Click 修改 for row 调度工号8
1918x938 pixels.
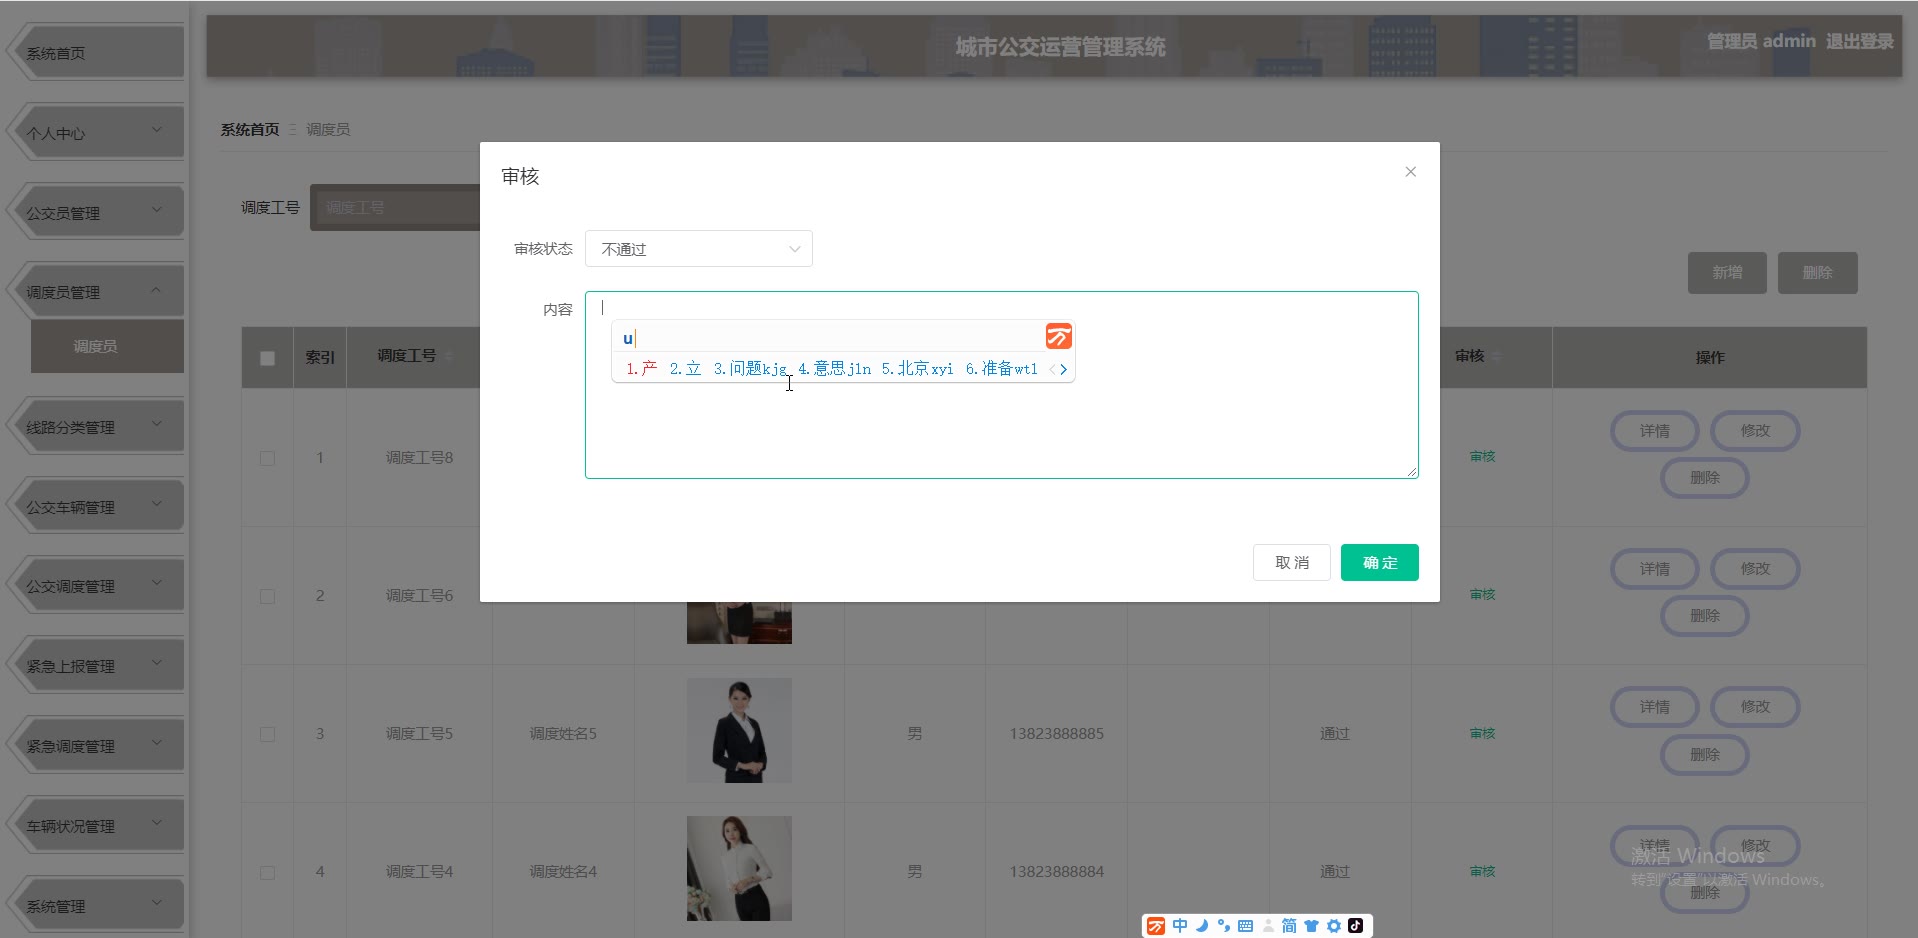coord(1755,431)
